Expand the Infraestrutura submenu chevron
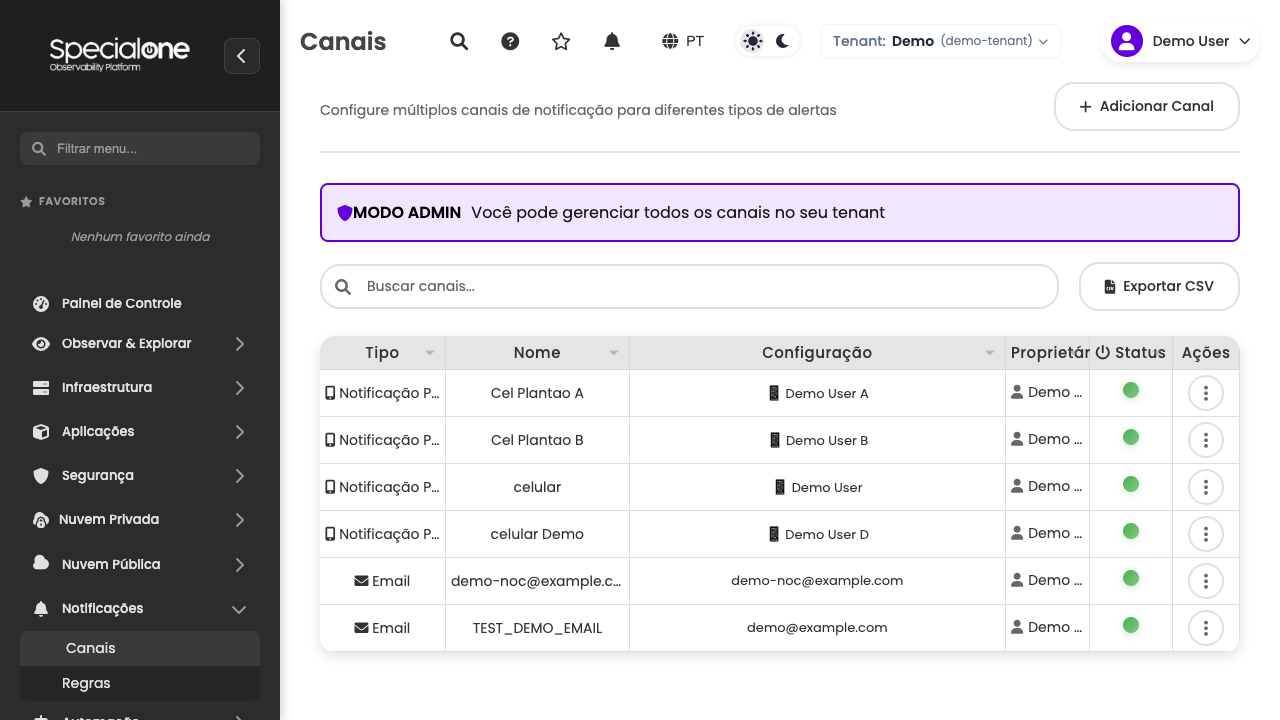The width and height of the screenshot is (1280, 720). click(240, 388)
